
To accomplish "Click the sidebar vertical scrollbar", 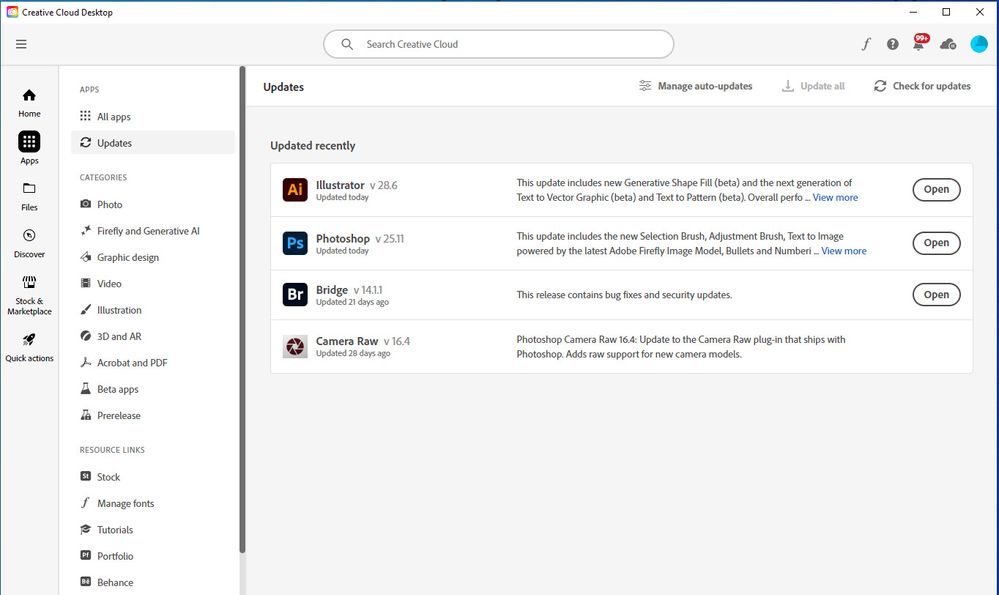I will (x=242, y=310).
